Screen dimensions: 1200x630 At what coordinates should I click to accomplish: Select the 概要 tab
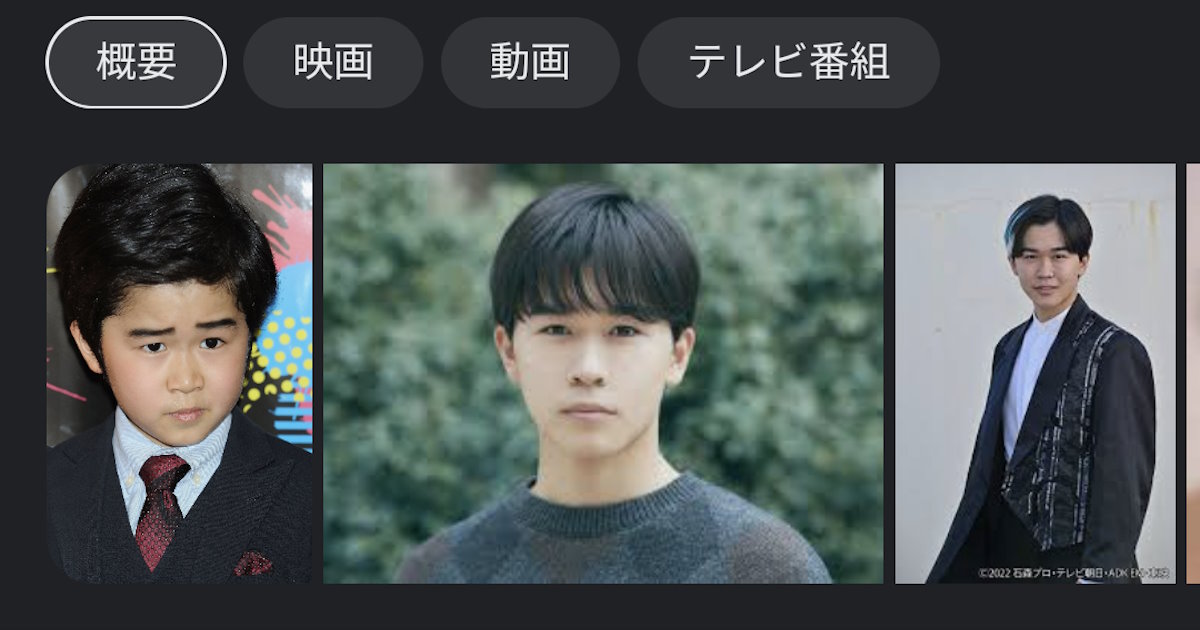[x=136, y=62]
